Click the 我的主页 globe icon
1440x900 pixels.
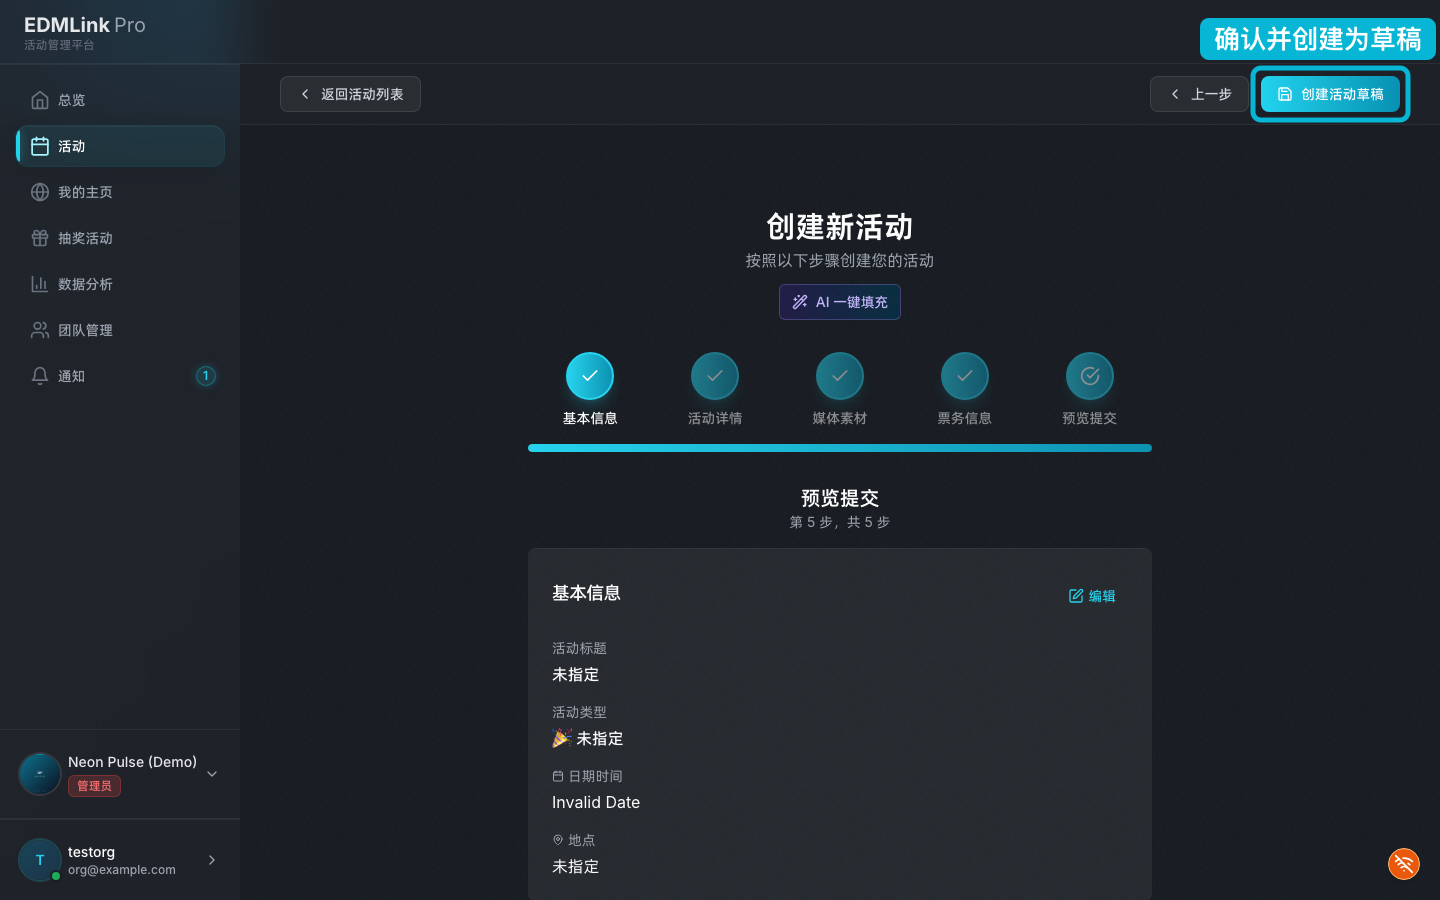pos(40,192)
